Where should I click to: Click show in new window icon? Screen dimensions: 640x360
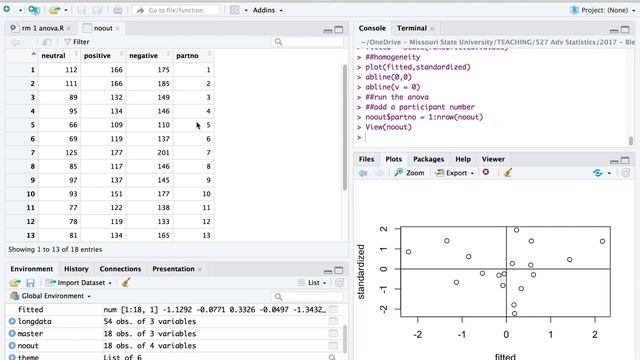[47, 42]
